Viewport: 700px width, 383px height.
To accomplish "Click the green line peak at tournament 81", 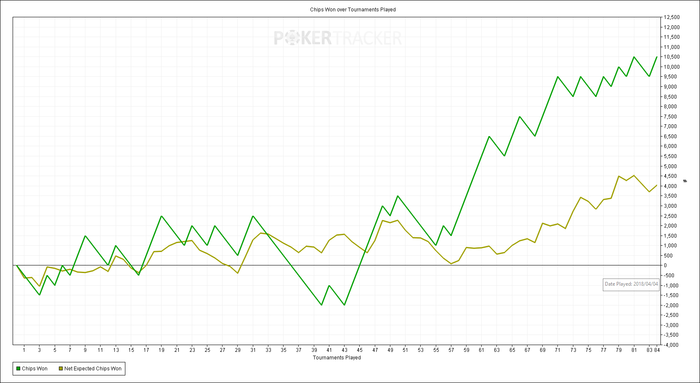I will point(634,57).
